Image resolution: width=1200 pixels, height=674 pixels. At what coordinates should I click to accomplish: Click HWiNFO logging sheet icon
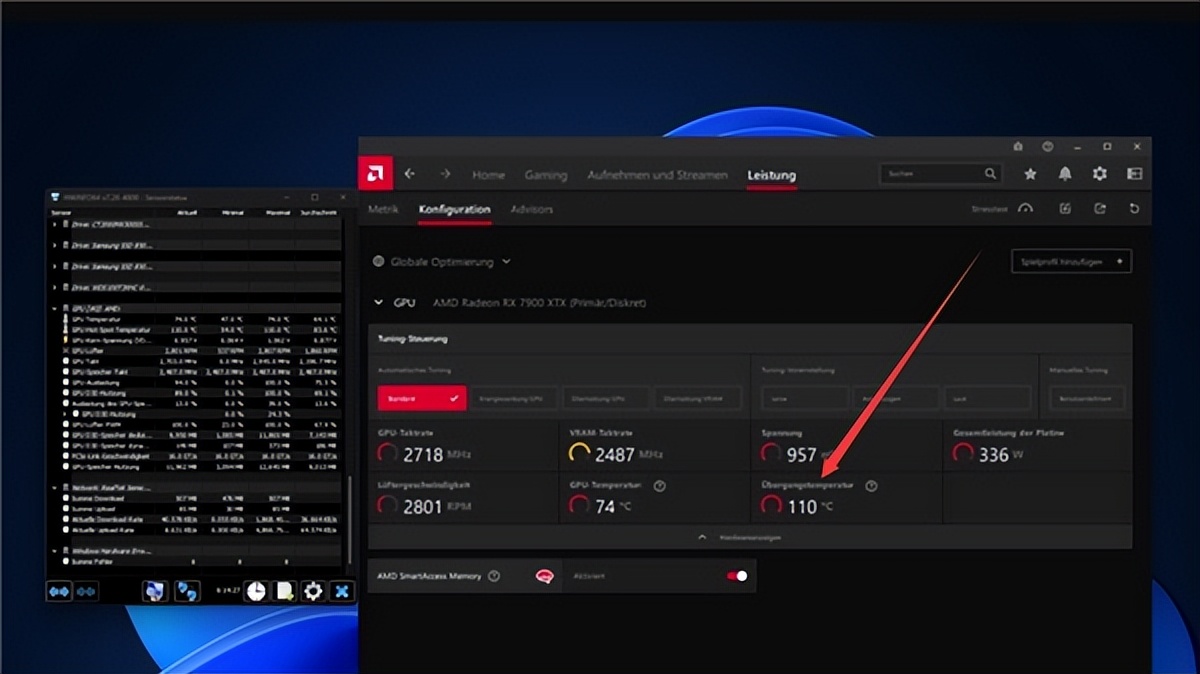click(x=285, y=592)
